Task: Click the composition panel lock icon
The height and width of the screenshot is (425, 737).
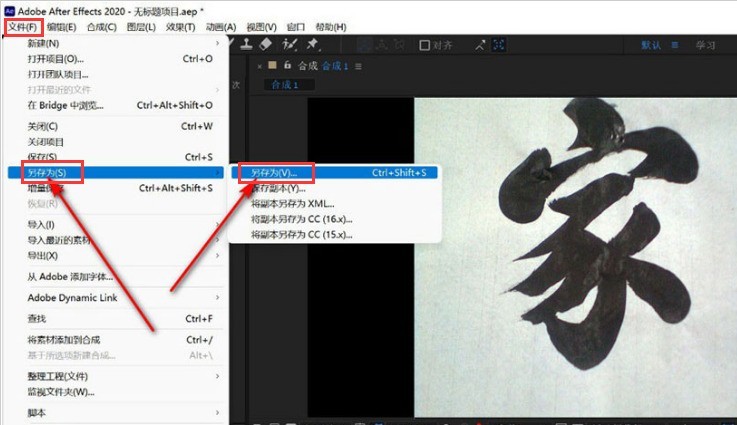Action: (x=287, y=65)
